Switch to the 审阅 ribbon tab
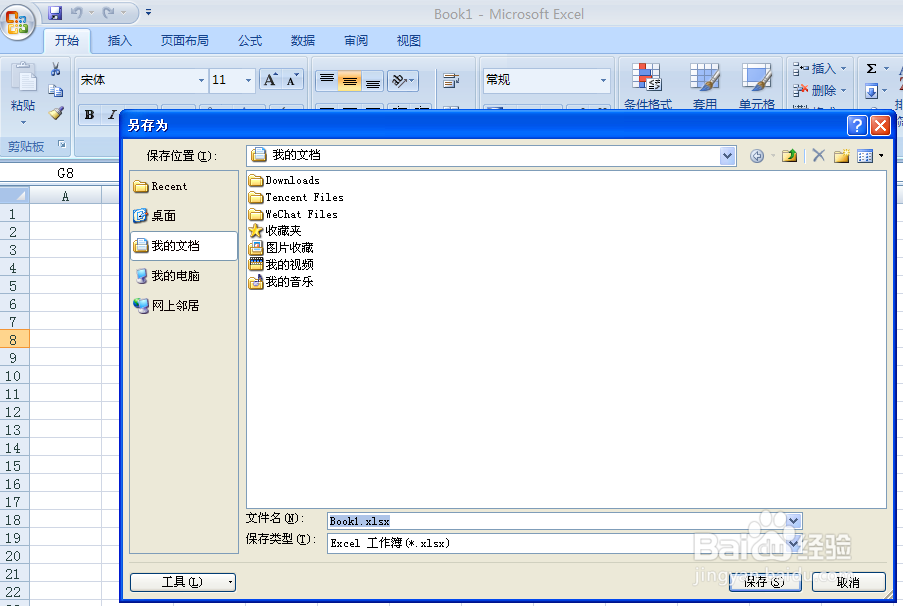This screenshot has height=606, width=903. [x=356, y=41]
